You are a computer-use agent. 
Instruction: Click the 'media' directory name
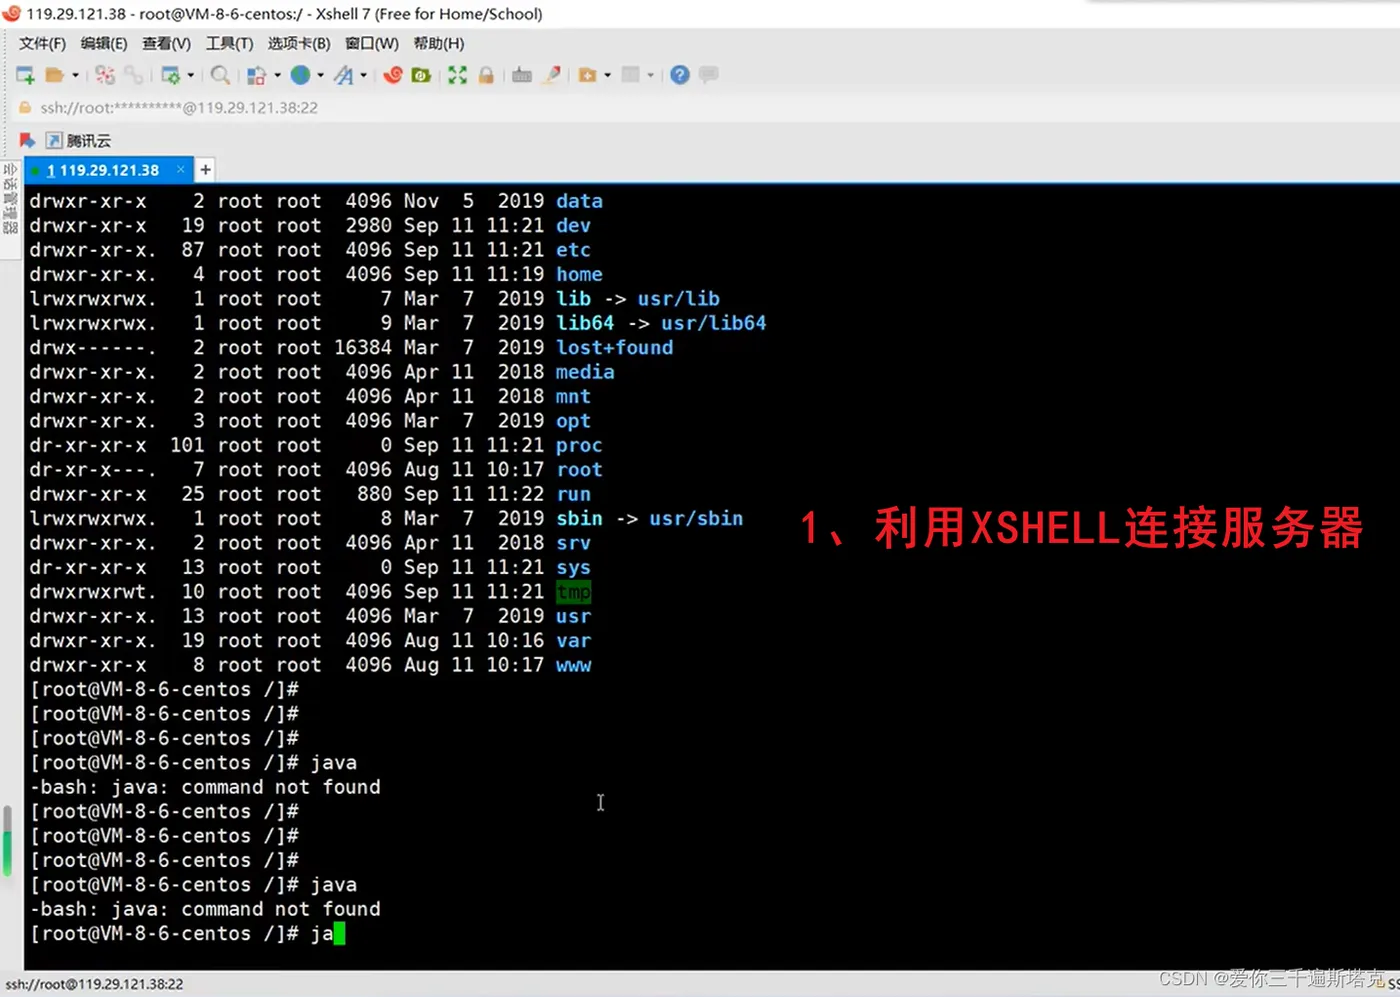point(586,372)
